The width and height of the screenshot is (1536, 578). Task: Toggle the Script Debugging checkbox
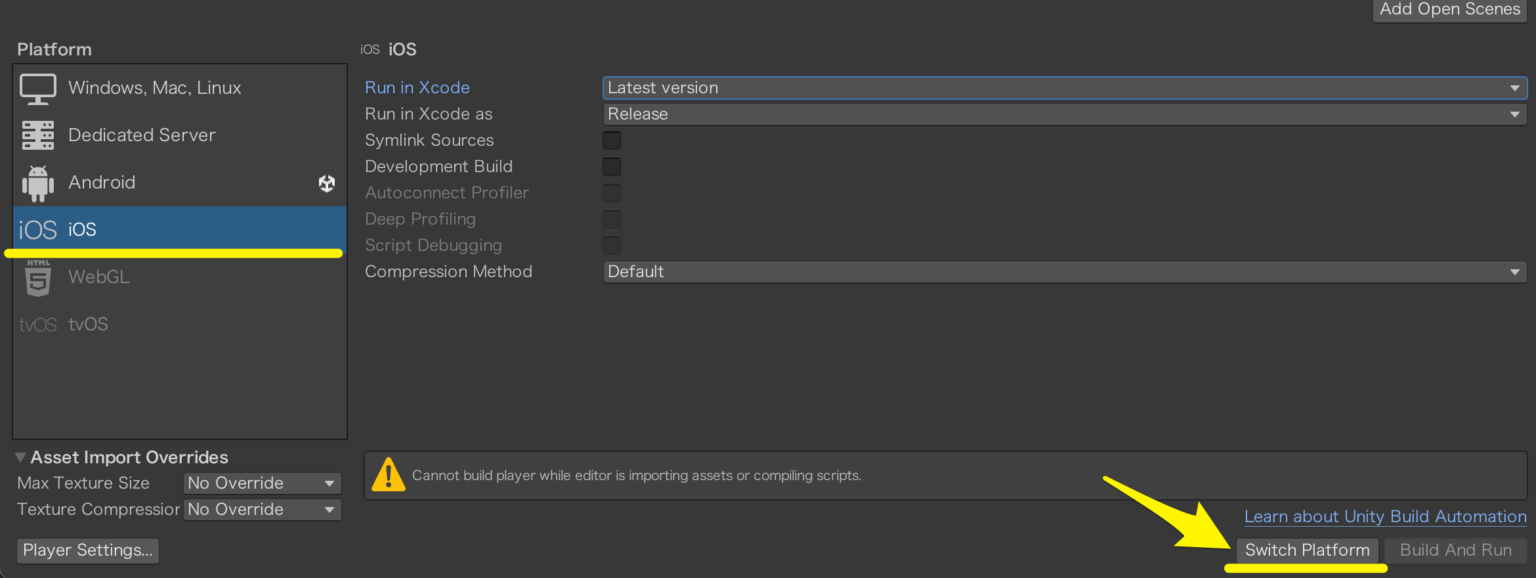(611, 245)
